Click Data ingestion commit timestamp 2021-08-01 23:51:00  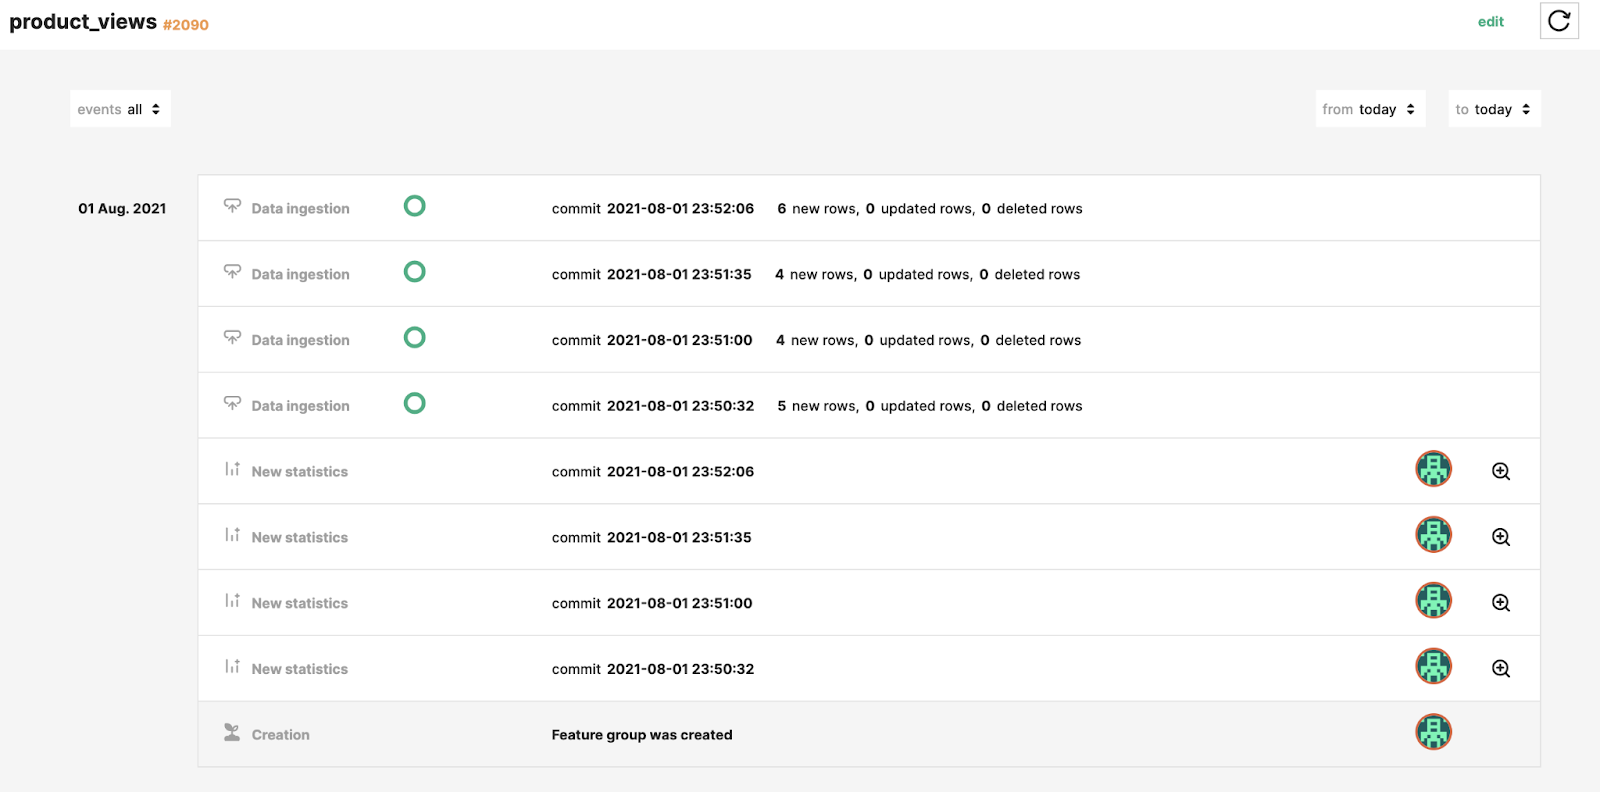tap(680, 341)
